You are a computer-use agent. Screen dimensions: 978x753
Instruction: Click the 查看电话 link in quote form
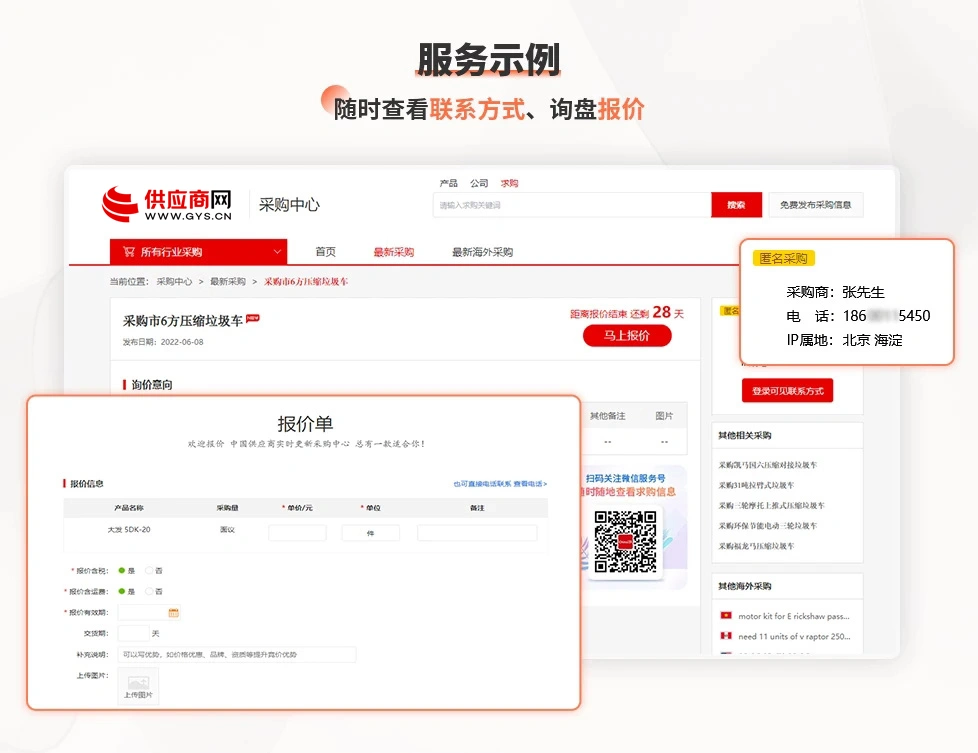(x=530, y=483)
